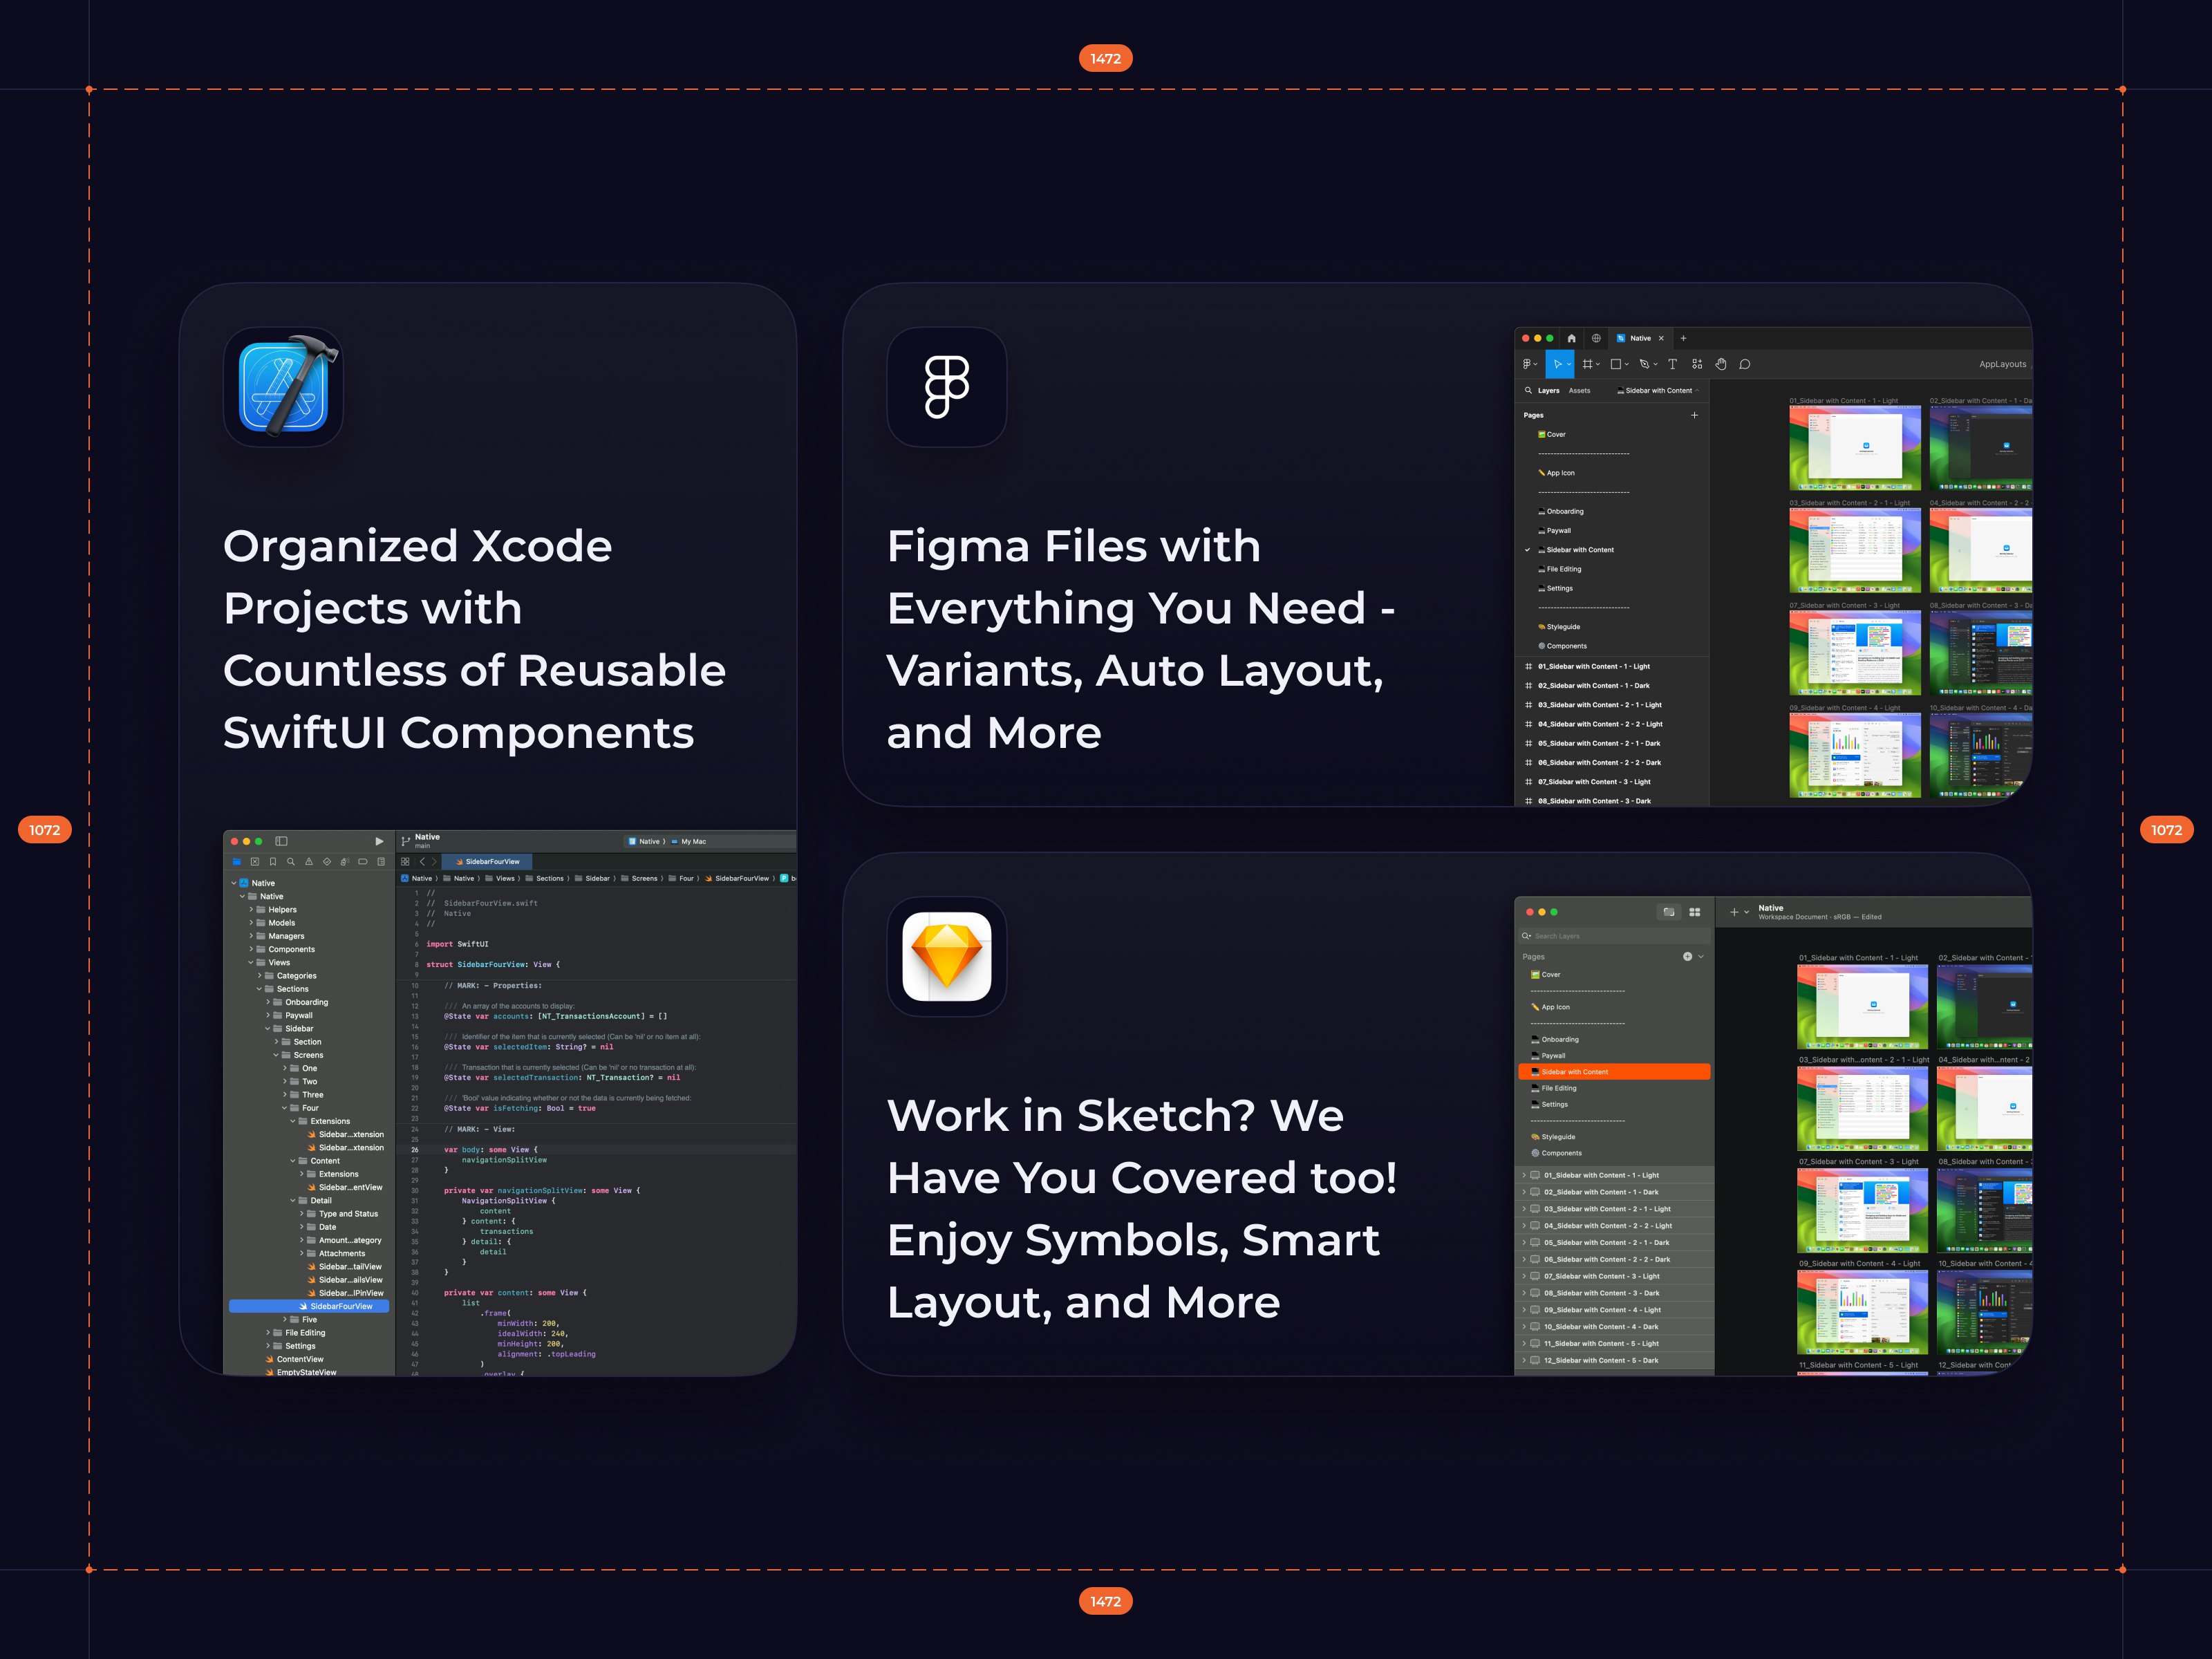Add a new page in Sketch
The height and width of the screenshot is (1659, 2212).
click(1687, 957)
